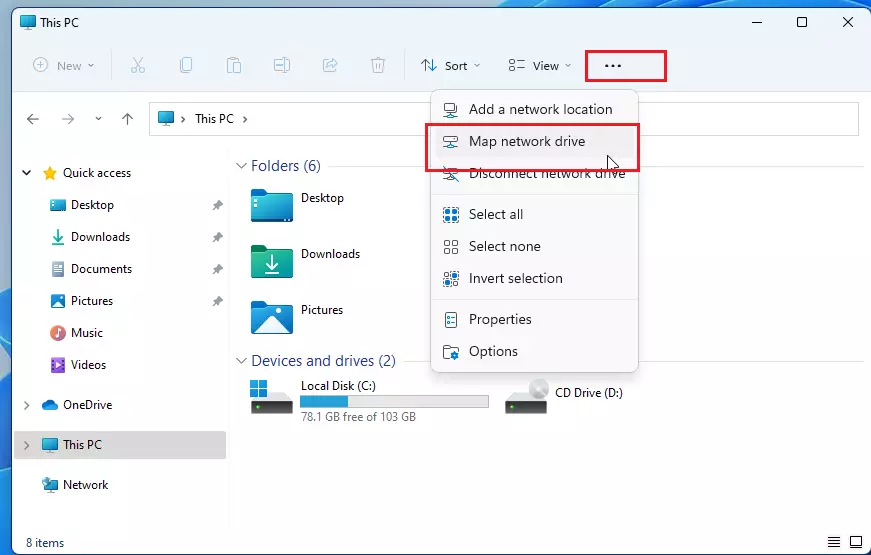Expand the OneDrive tree node
The image size is (871, 555).
click(x=26, y=405)
